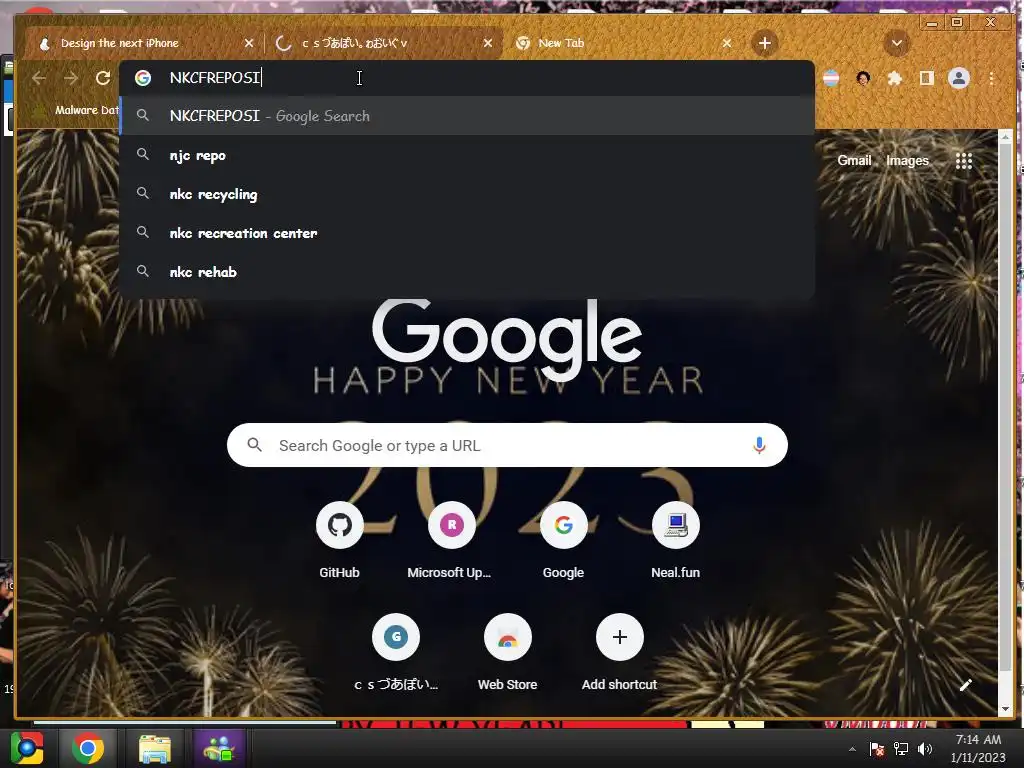Click the Add shortcut button

point(620,653)
